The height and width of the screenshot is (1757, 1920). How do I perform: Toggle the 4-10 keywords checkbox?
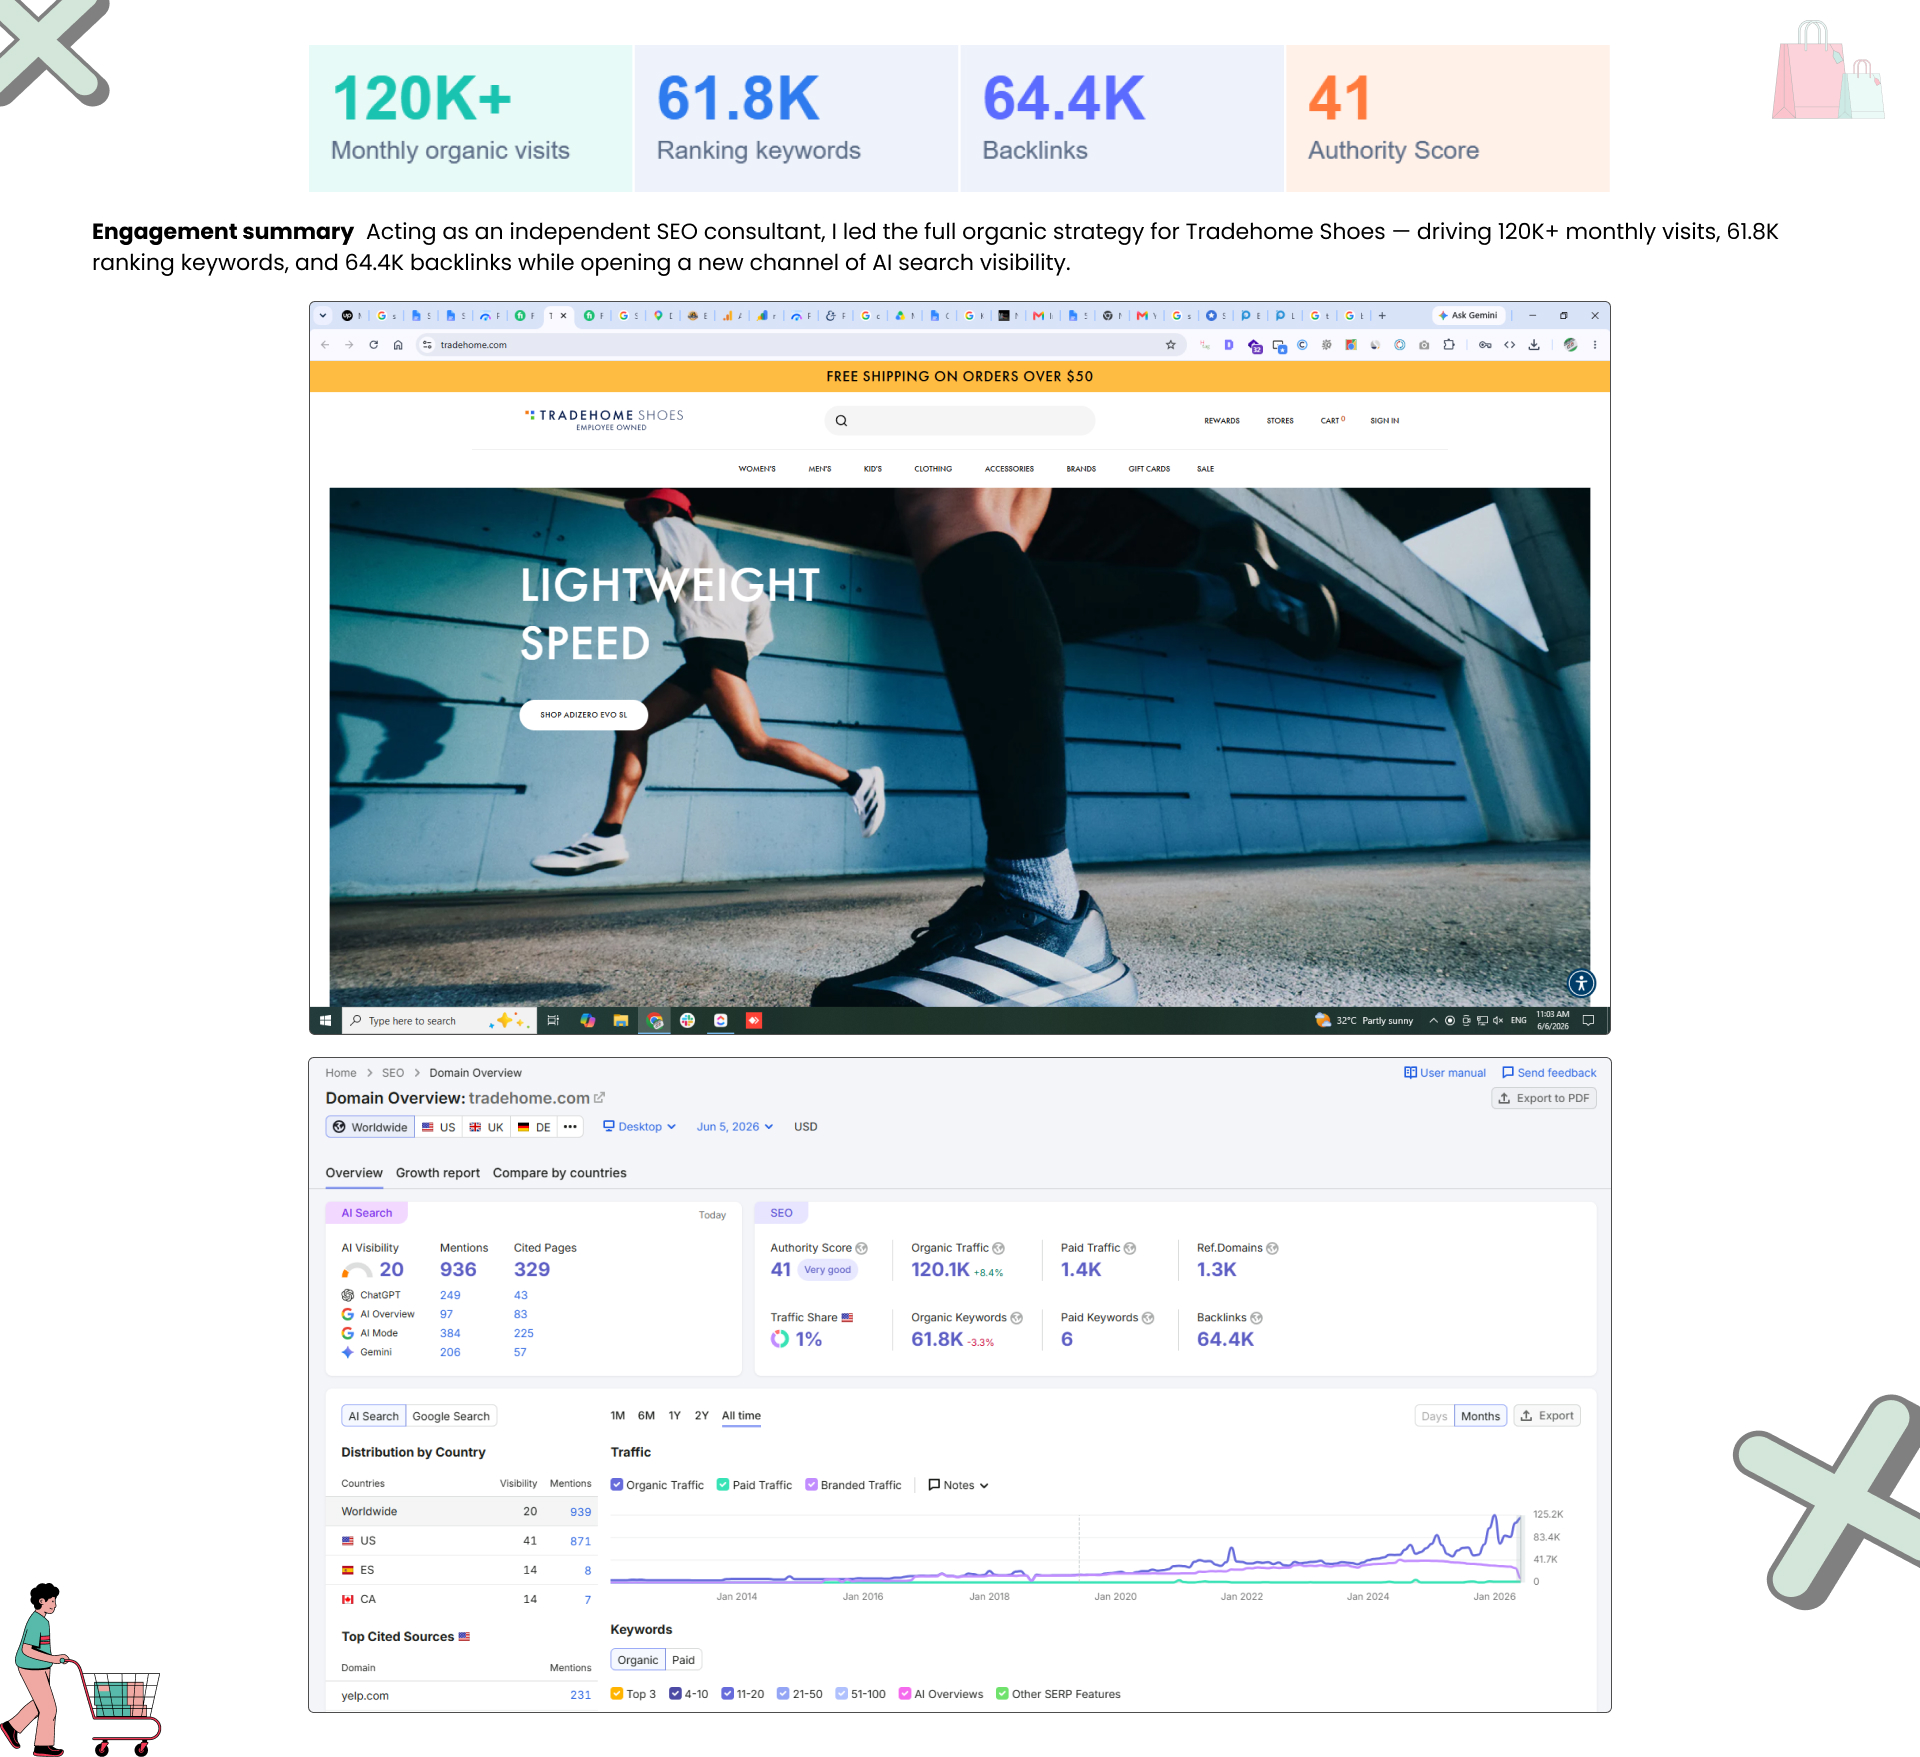point(675,1694)
